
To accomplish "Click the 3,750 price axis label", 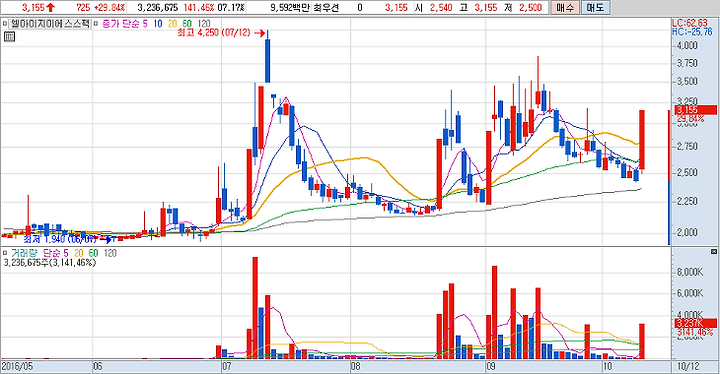I will [x=687, y=63].
